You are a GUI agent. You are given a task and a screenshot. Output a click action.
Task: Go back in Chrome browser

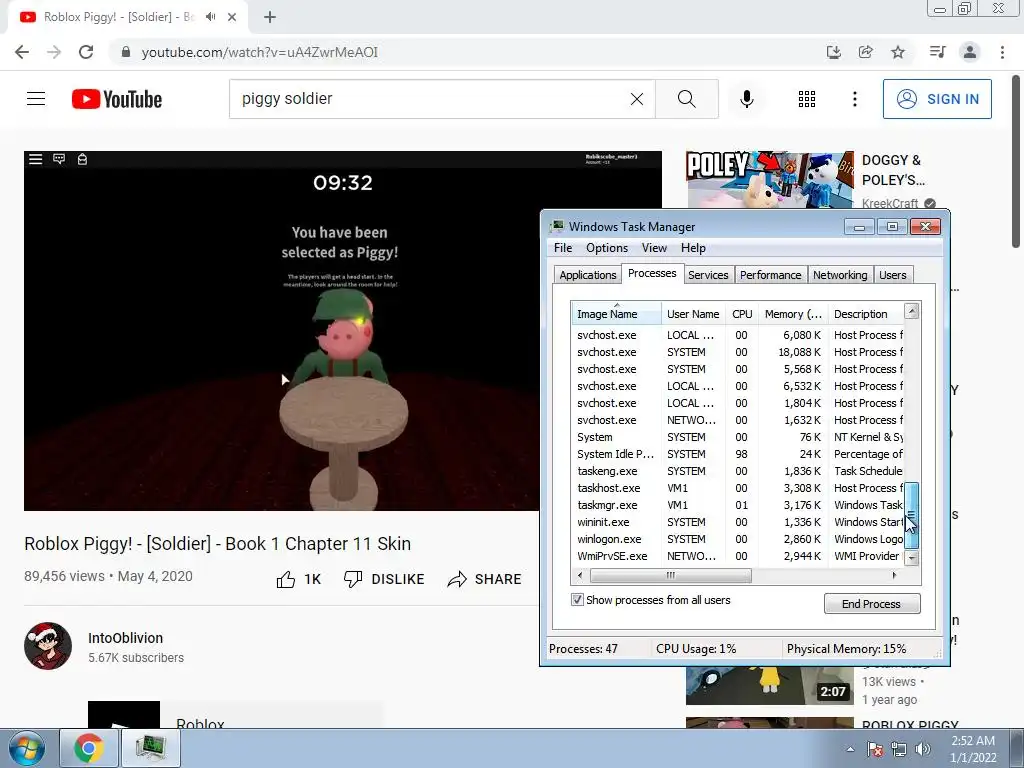tap(22, 52)
